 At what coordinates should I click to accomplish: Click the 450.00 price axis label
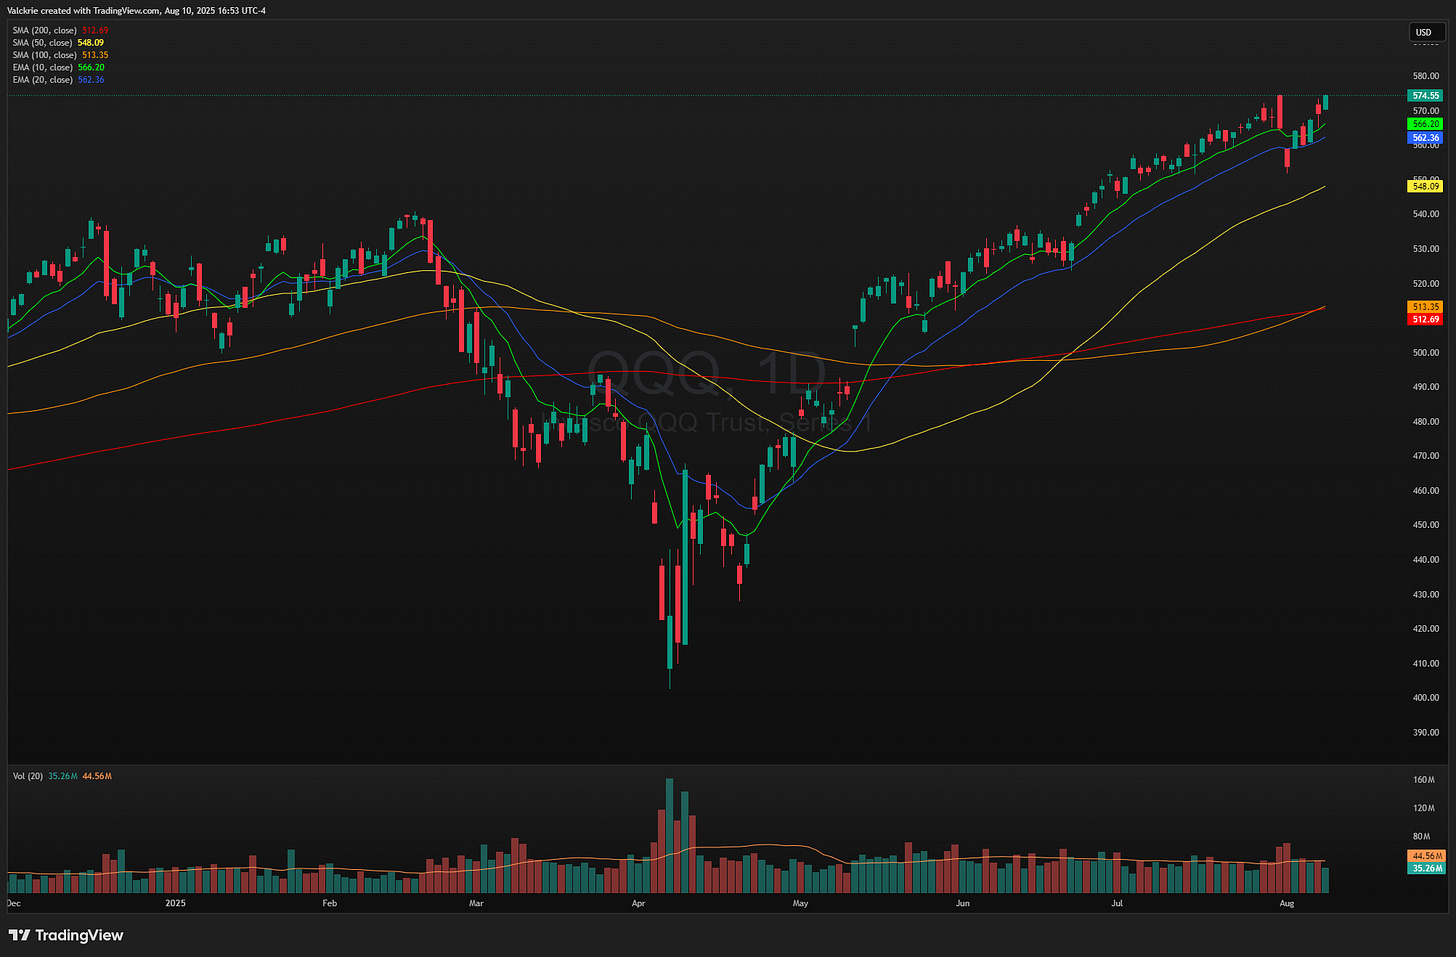tap(1426, 525)
